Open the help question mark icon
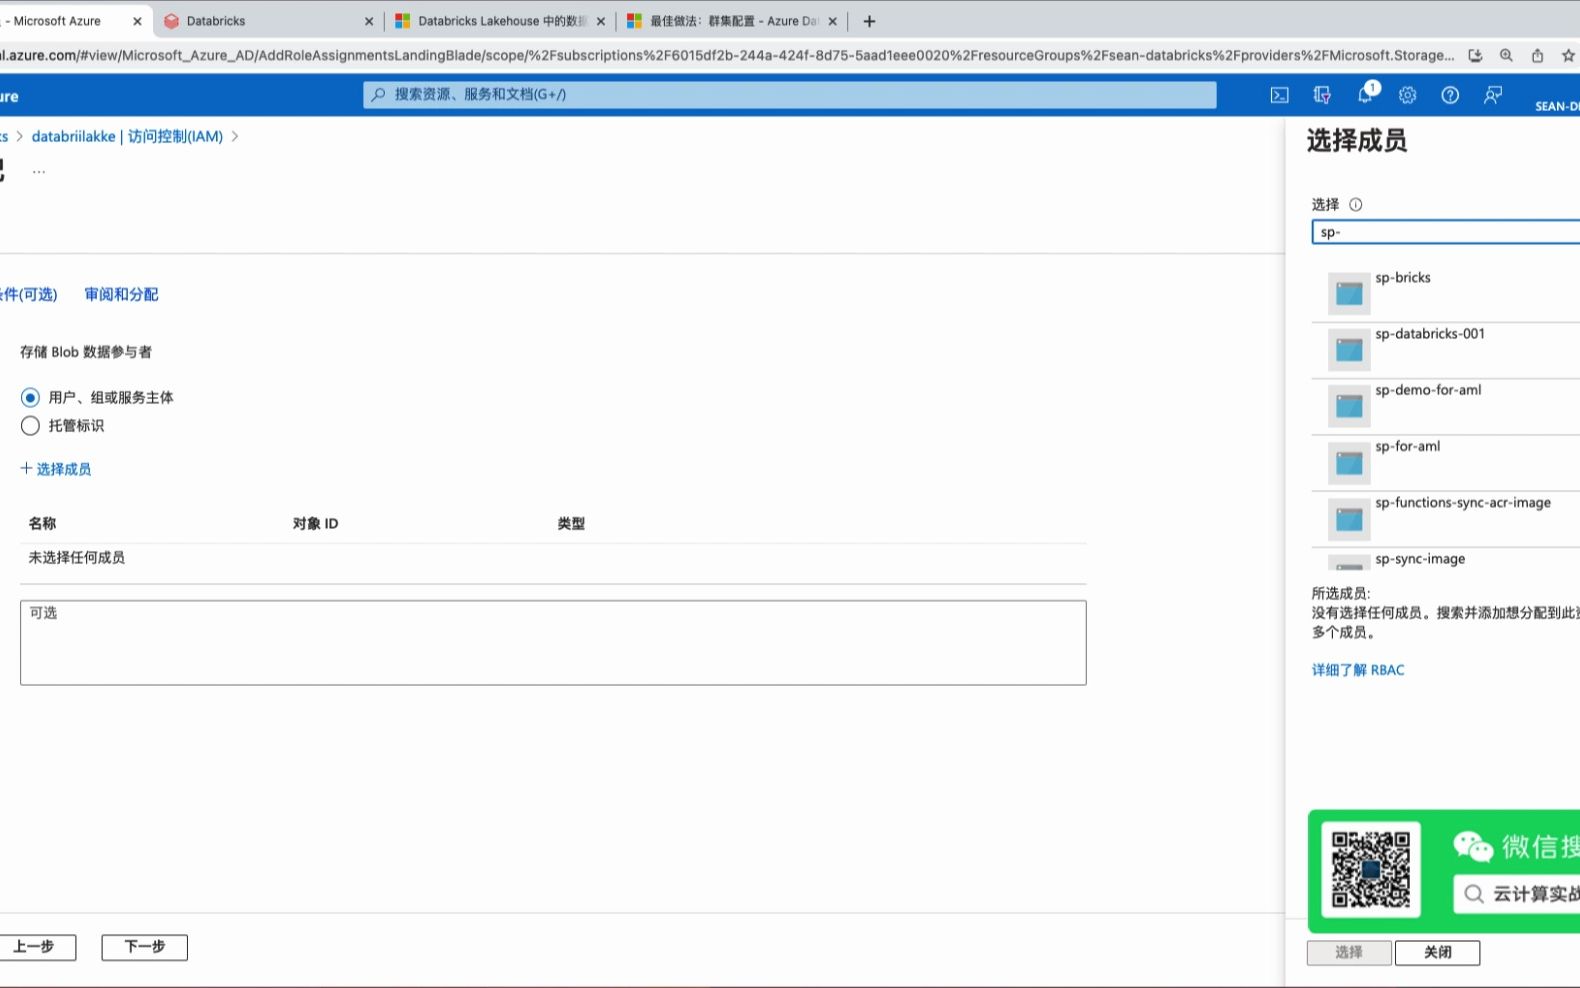Screen dimensions: 1580x988 pos(1450,95)
